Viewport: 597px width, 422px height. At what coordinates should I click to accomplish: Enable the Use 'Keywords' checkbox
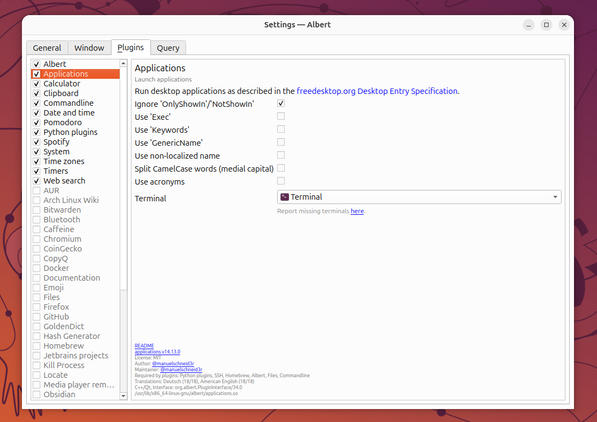pos(281,129)
